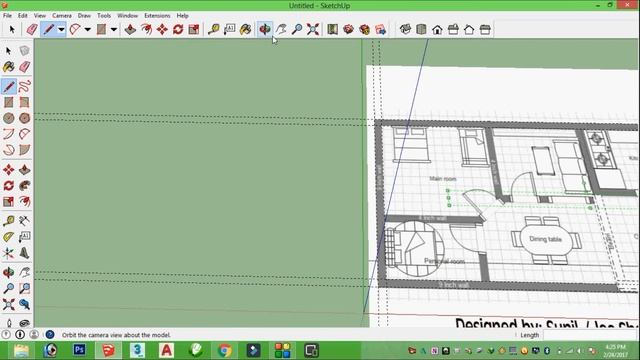Image resolution: width=640 pixels, height=360 pixels.
Task: Select the Axes tool in left palette
Action: [x=9, y=253]
